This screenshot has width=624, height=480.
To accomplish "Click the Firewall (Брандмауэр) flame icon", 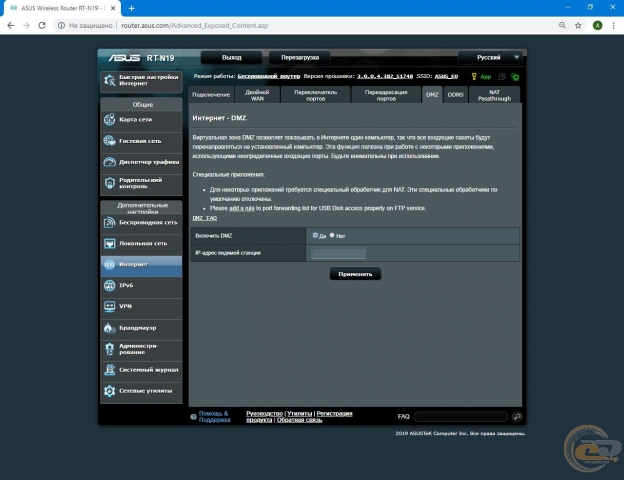I will 109,328.
